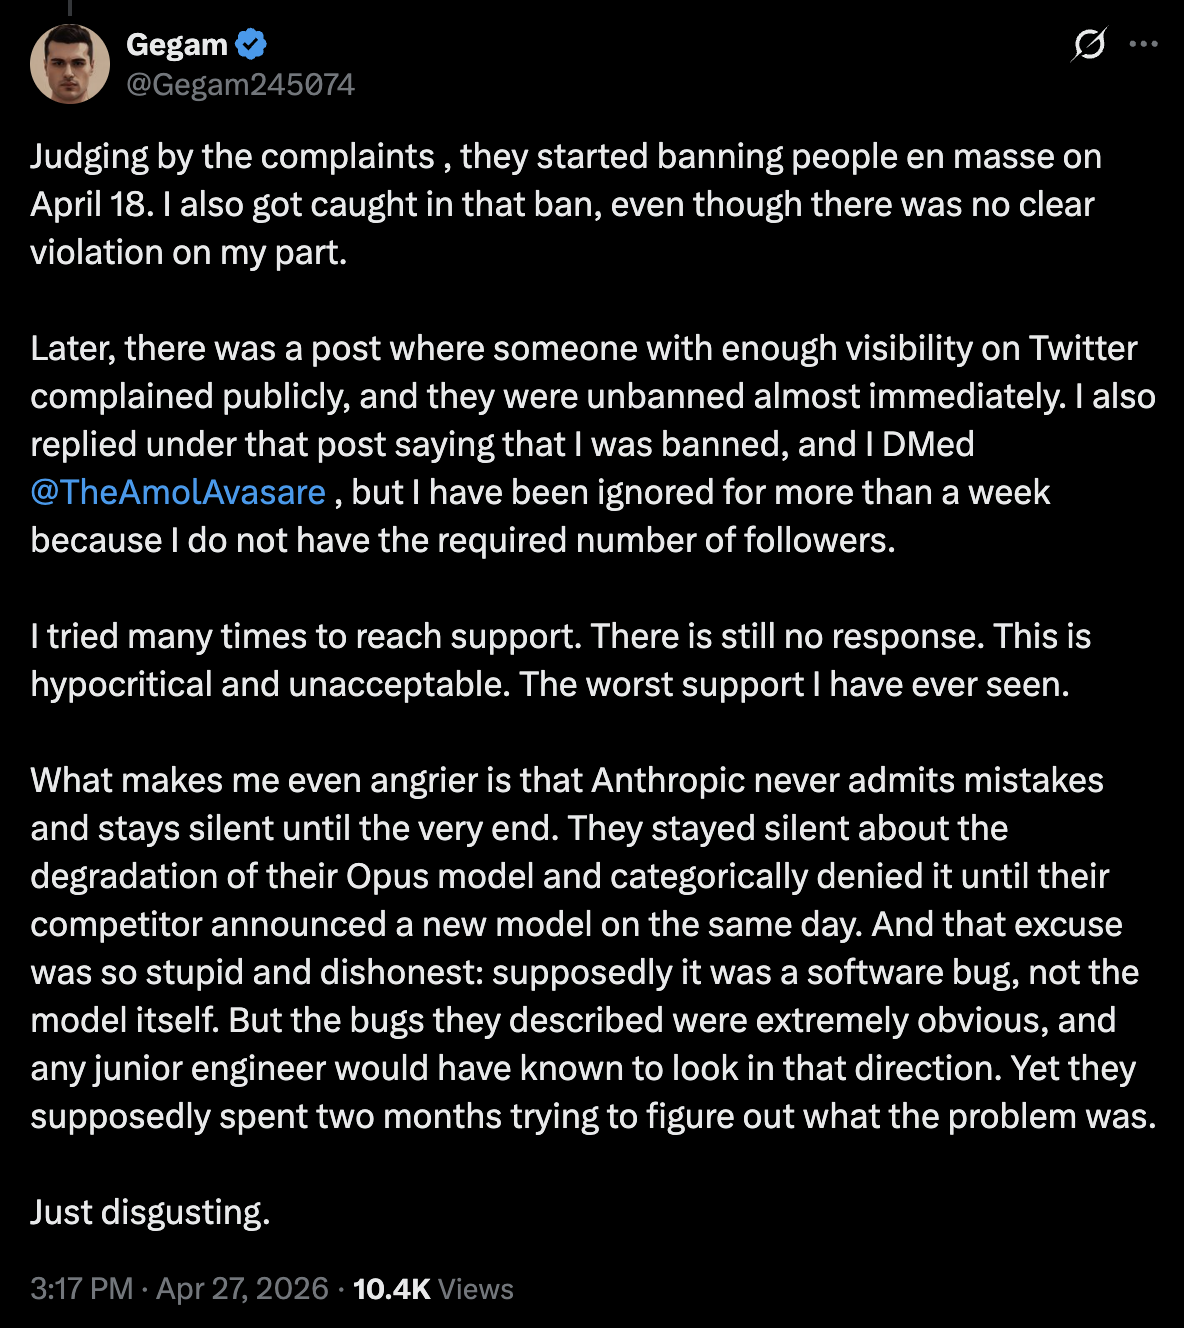Screen dimensions: 1184x1328
Task: Click the closing line "Just disgusting."
Action: (x=150, y=1212)
